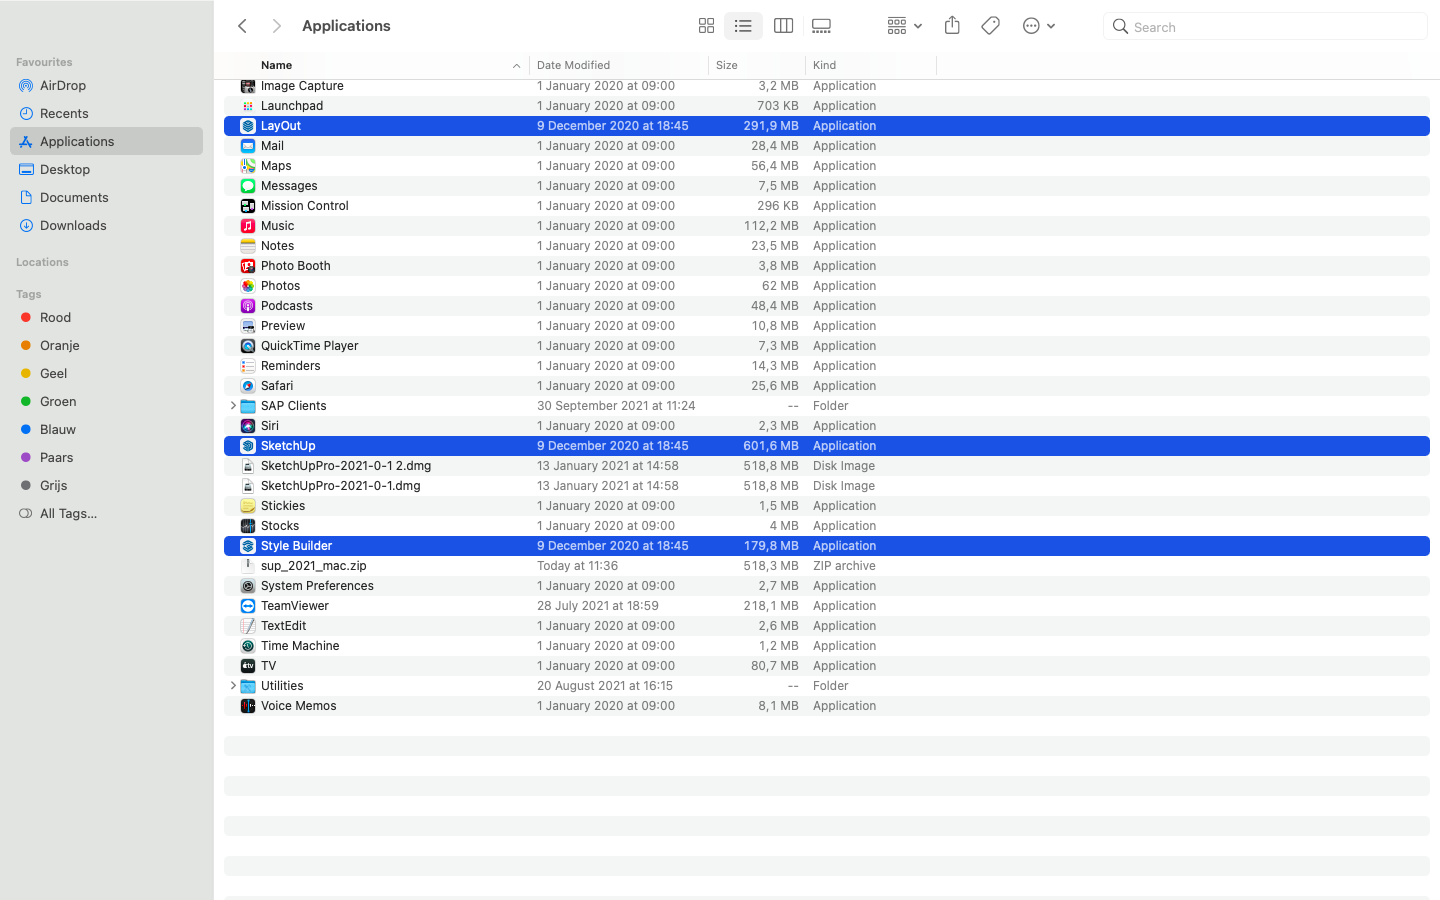The image size is (1440, 900).
Task: Select the TeamViewer app icon
Action: 248,606
